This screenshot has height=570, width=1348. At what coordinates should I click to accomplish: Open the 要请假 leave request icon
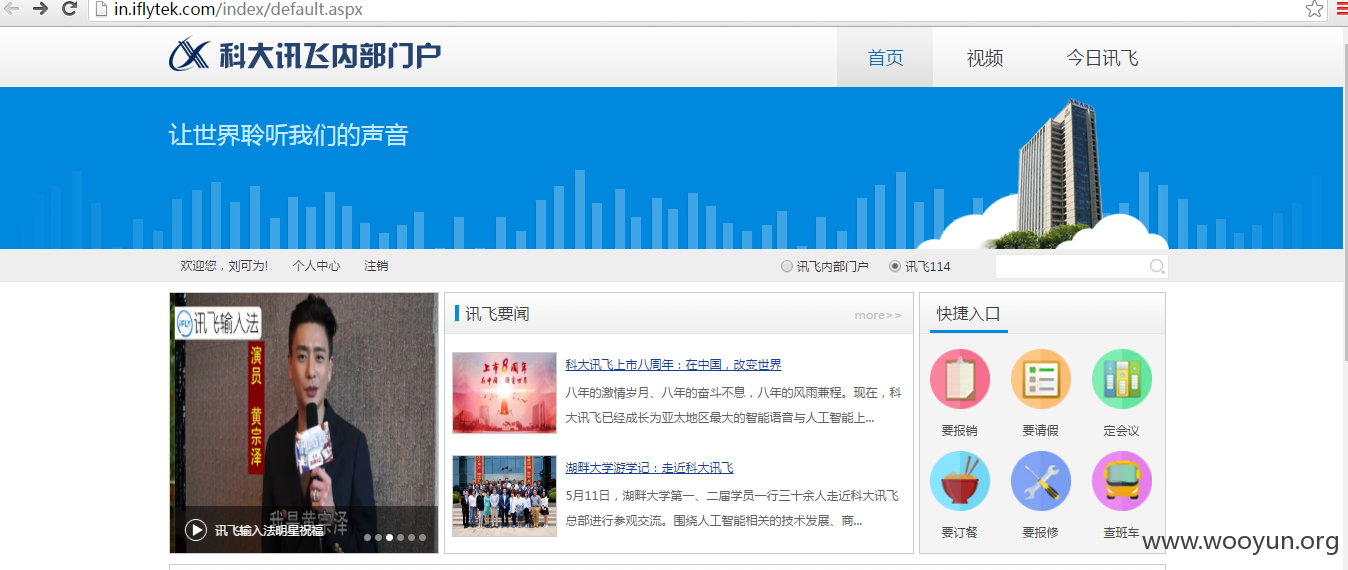[1040, 379]
